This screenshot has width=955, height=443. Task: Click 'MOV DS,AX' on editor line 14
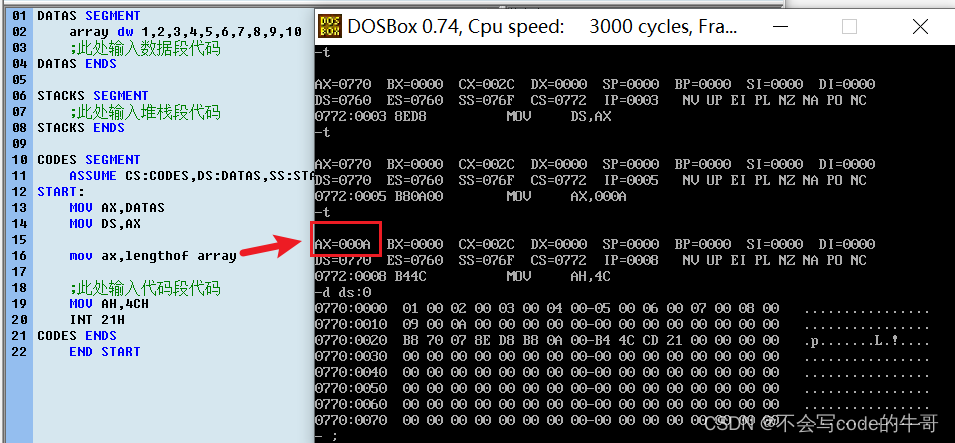click(105, 224)
